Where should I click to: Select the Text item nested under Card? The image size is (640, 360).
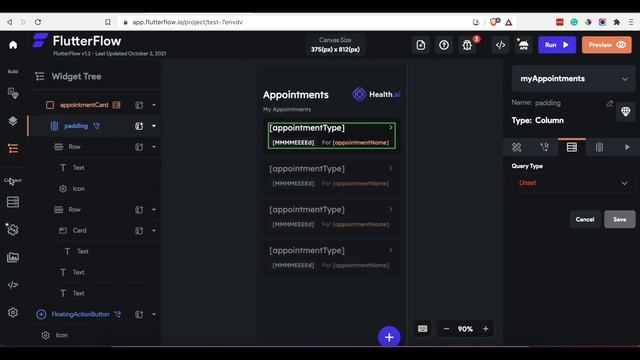[x=83, y=251]
